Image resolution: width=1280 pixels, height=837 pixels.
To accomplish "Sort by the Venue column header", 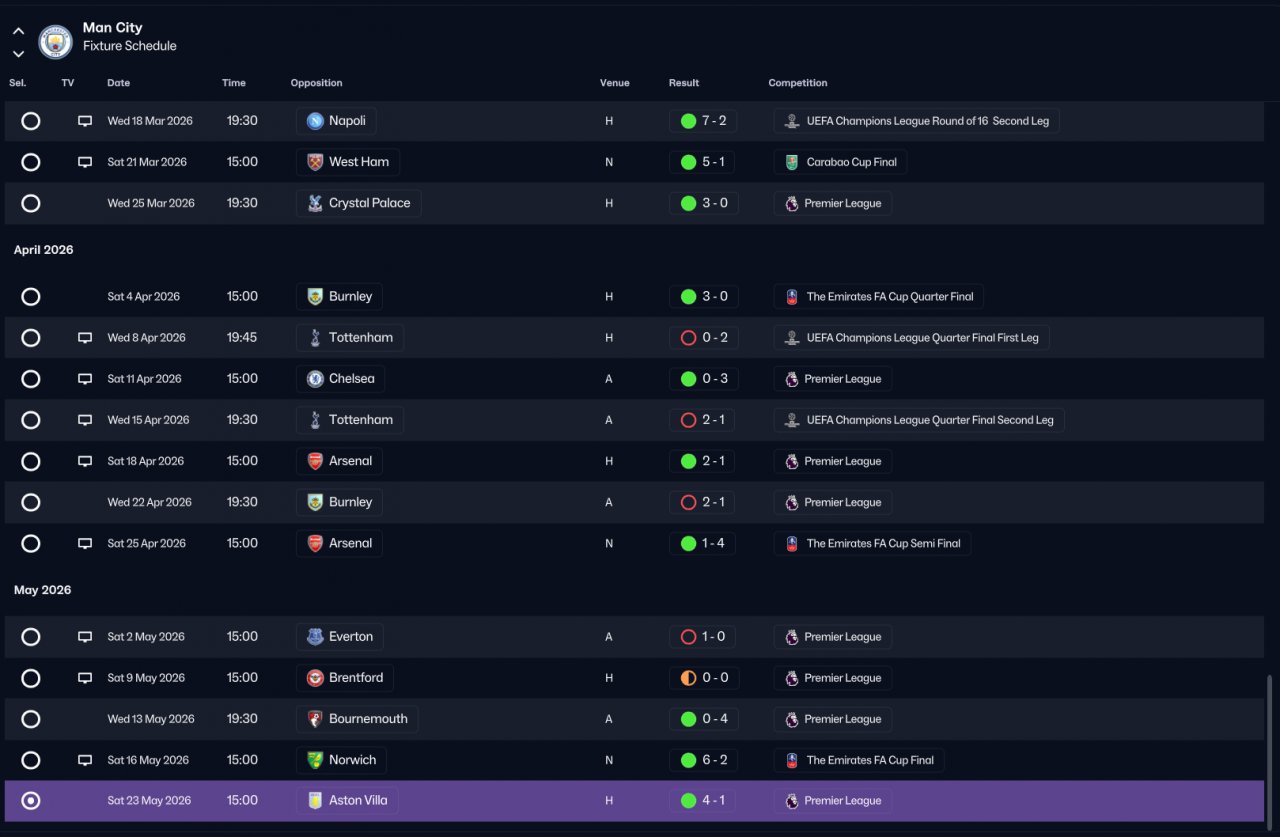I will click(614, 83).
